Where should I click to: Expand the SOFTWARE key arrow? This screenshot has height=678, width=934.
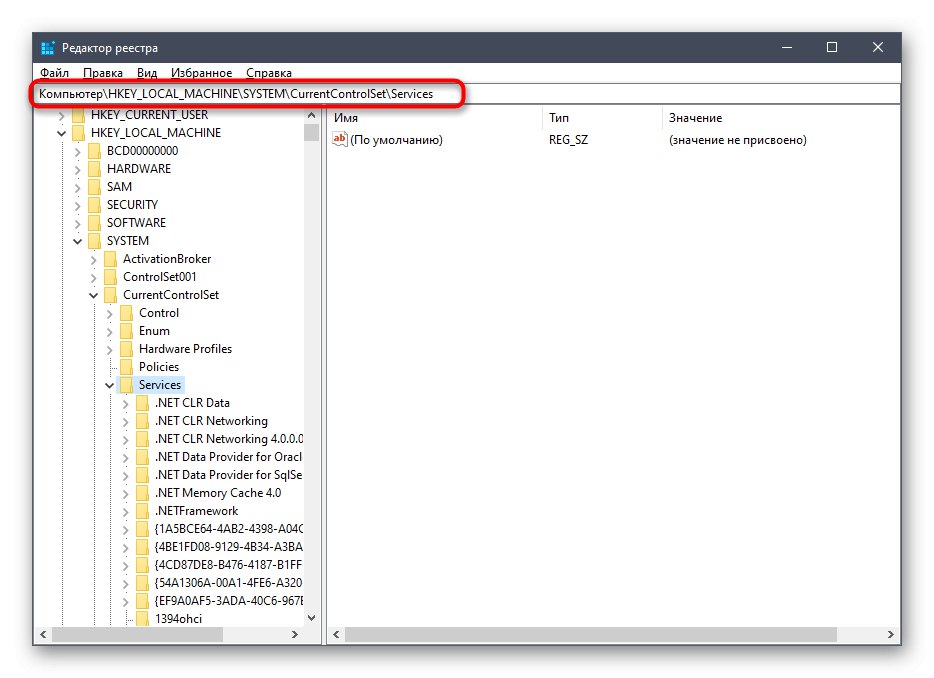point(77,224)
